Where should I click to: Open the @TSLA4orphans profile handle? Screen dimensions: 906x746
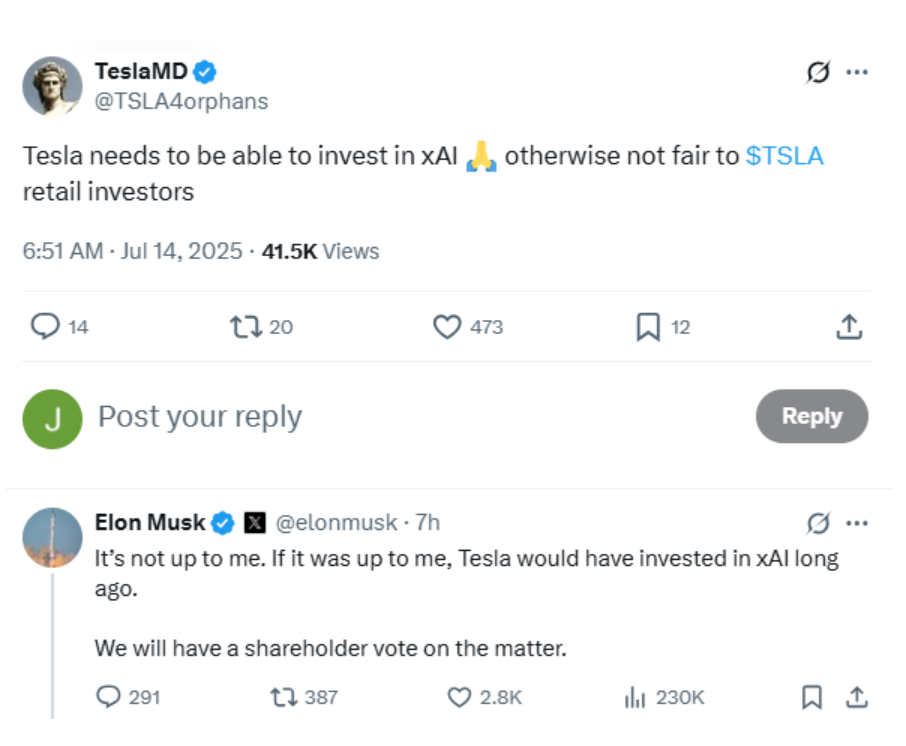pos(181,101)
